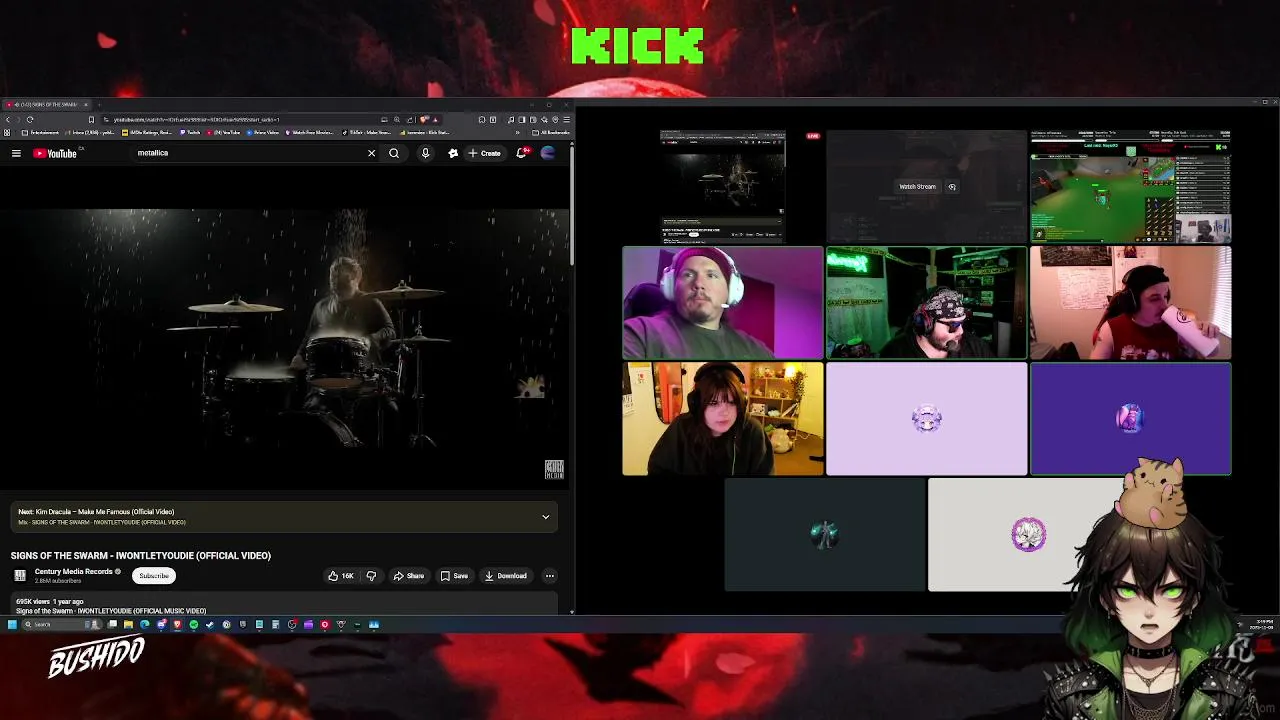Open File Explorer from the taskbar

pyautogui.click(x=128, y=624)
